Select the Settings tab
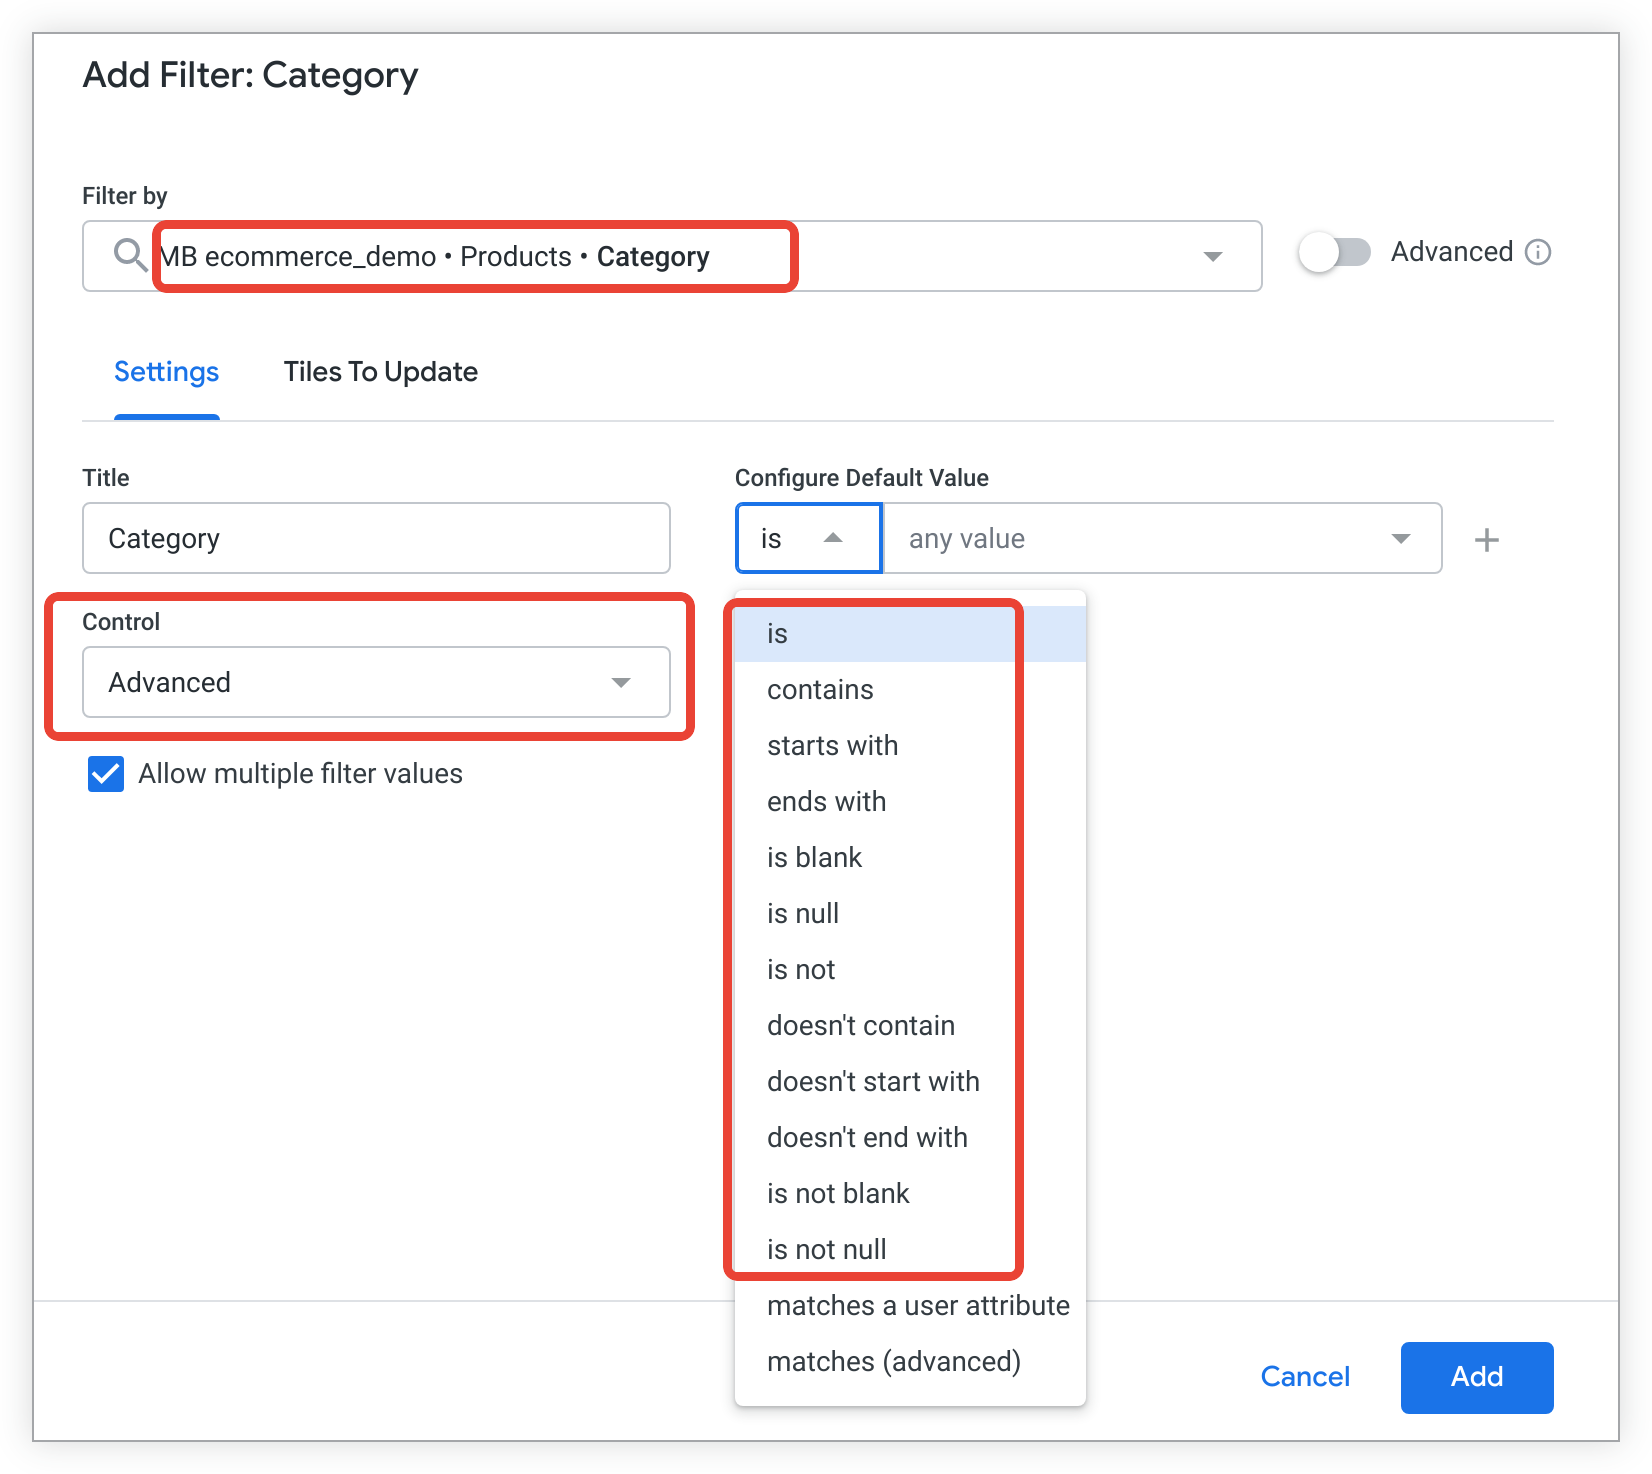 point(166,371)
